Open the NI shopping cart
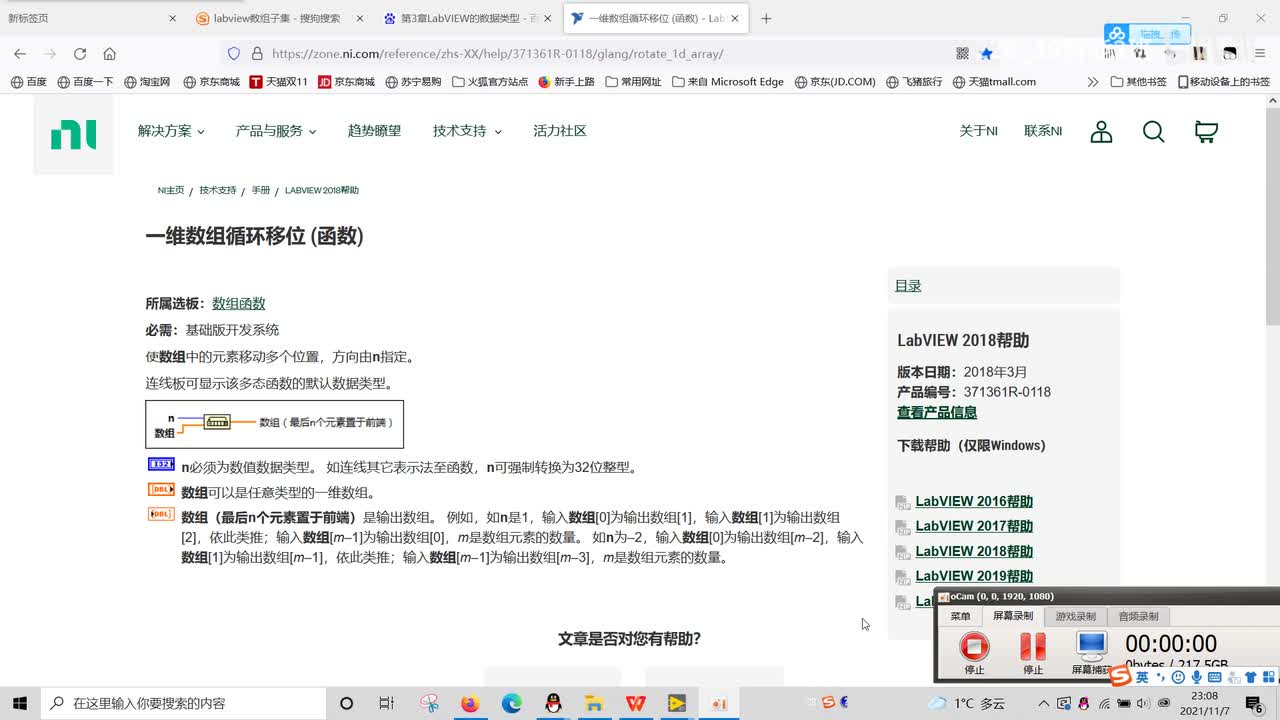This screenshot has height=720, width=1280. [x=1206, y=132]
